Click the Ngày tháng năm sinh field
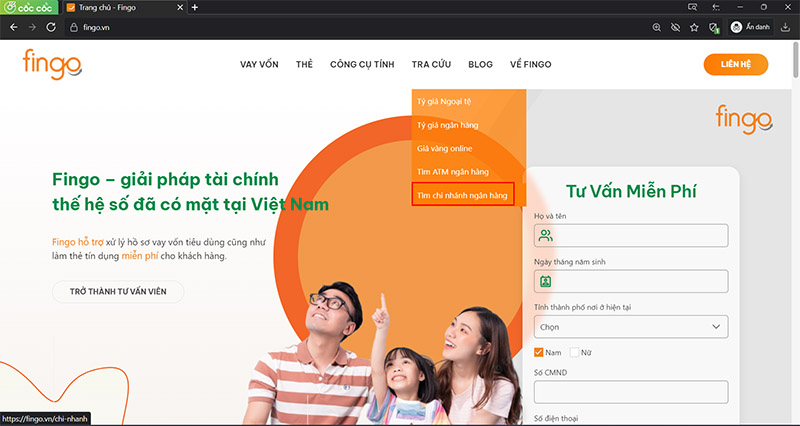Image resolution: width=800 pixels, height=426 pixels. (631, 281)
